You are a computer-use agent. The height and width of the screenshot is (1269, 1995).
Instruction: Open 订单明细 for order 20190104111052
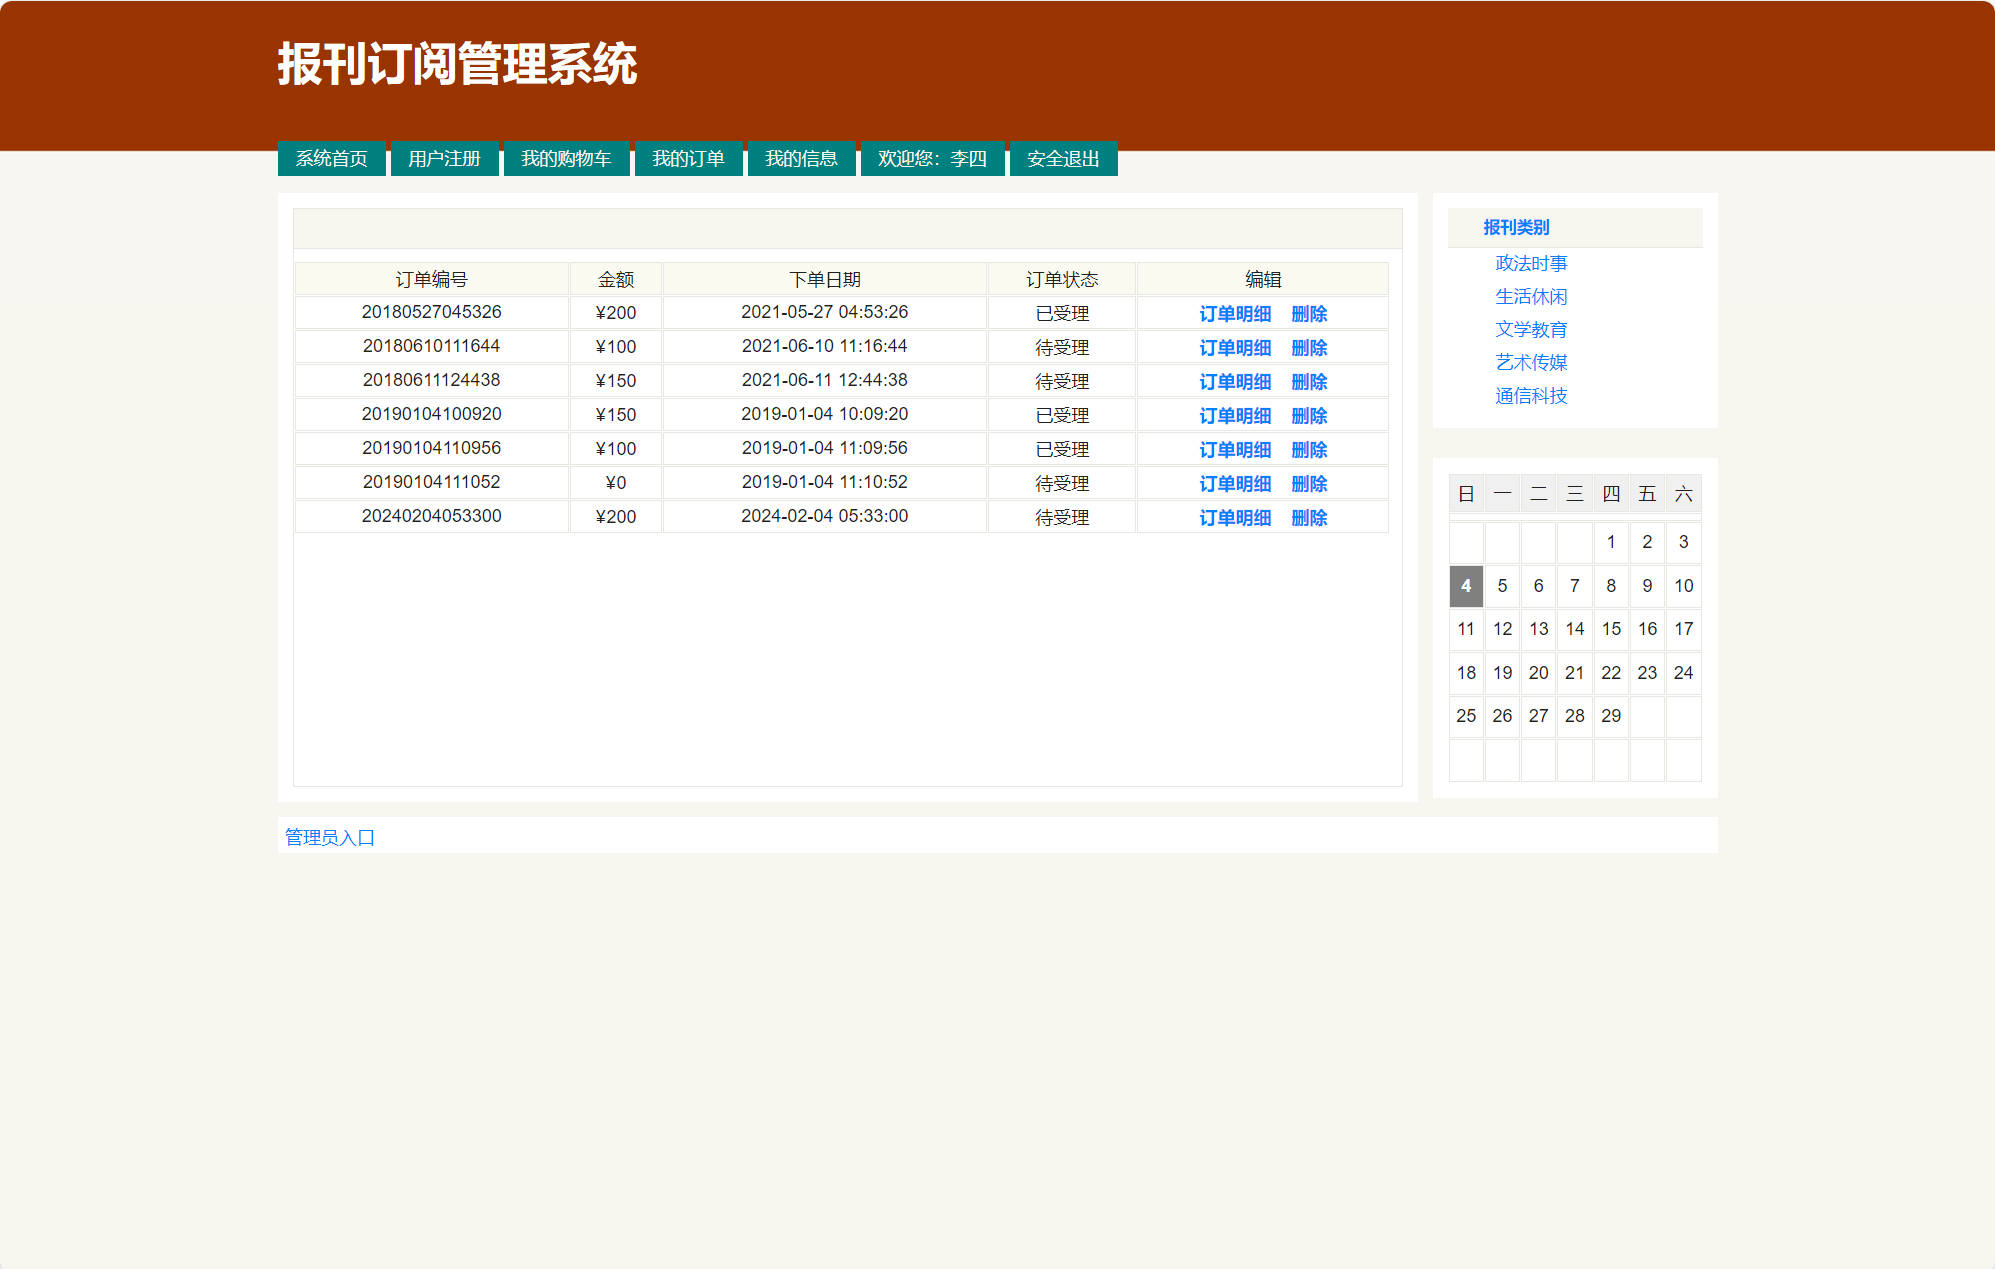pos(1235,483)
